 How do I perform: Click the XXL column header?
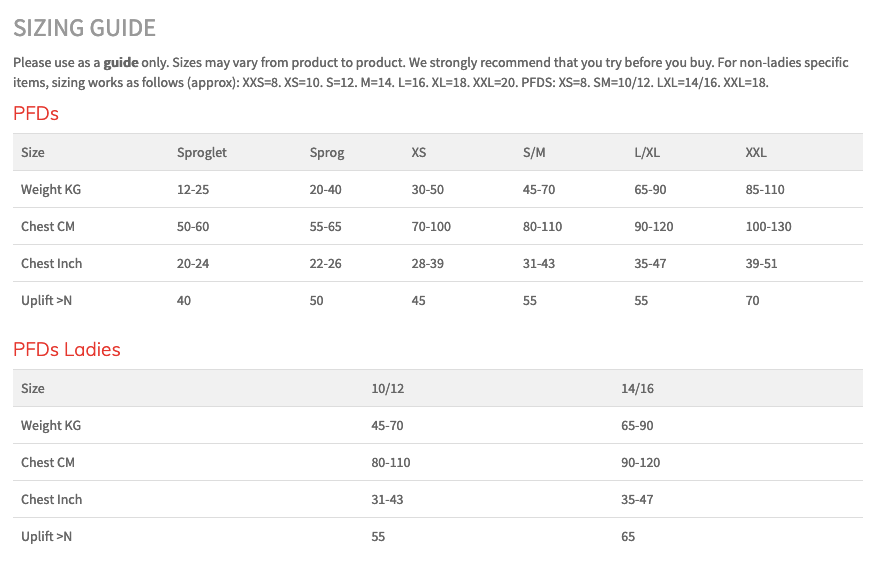click(756, 152)
